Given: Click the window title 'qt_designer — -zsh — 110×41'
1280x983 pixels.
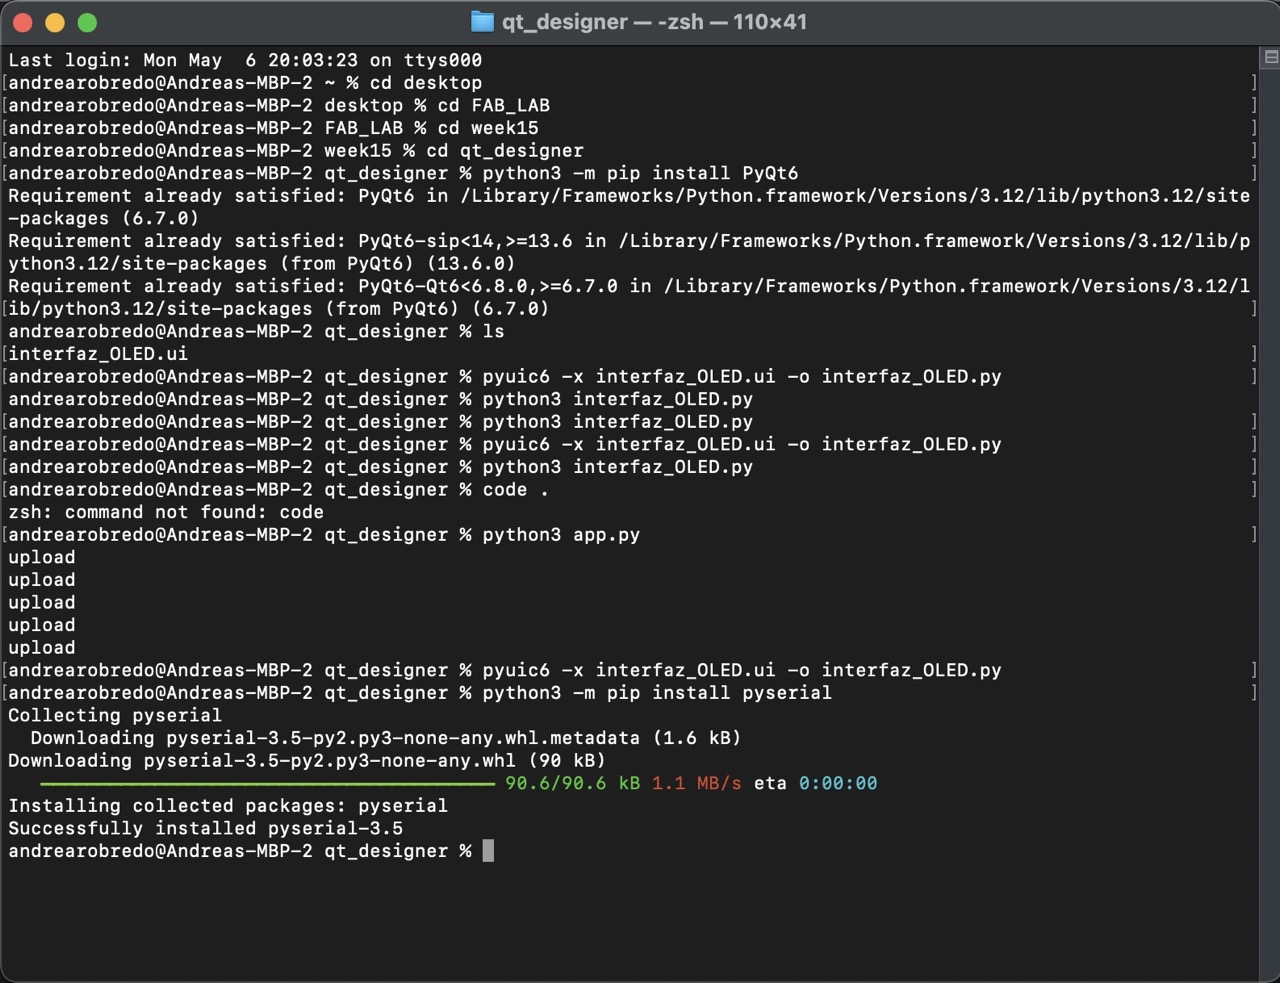Looking at the screenshot, I should coord(654,22).
